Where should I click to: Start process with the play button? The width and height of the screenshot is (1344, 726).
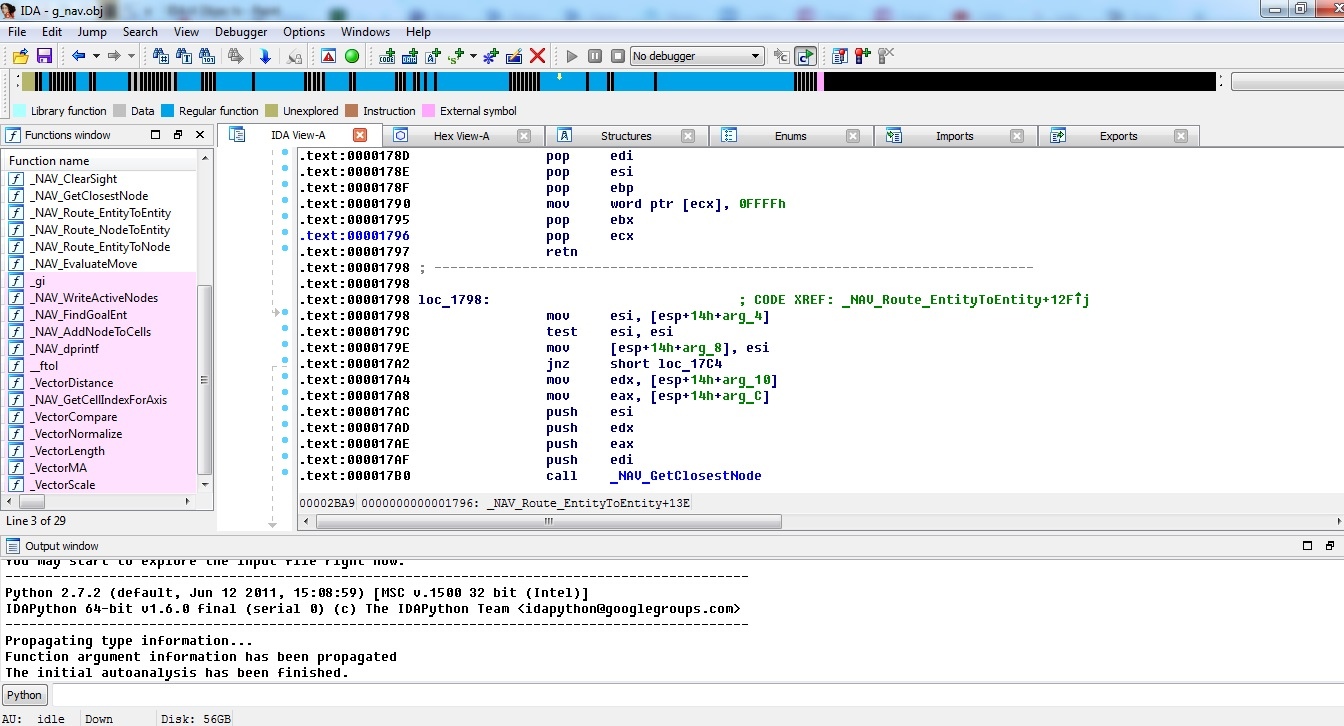tap(572, 56)
